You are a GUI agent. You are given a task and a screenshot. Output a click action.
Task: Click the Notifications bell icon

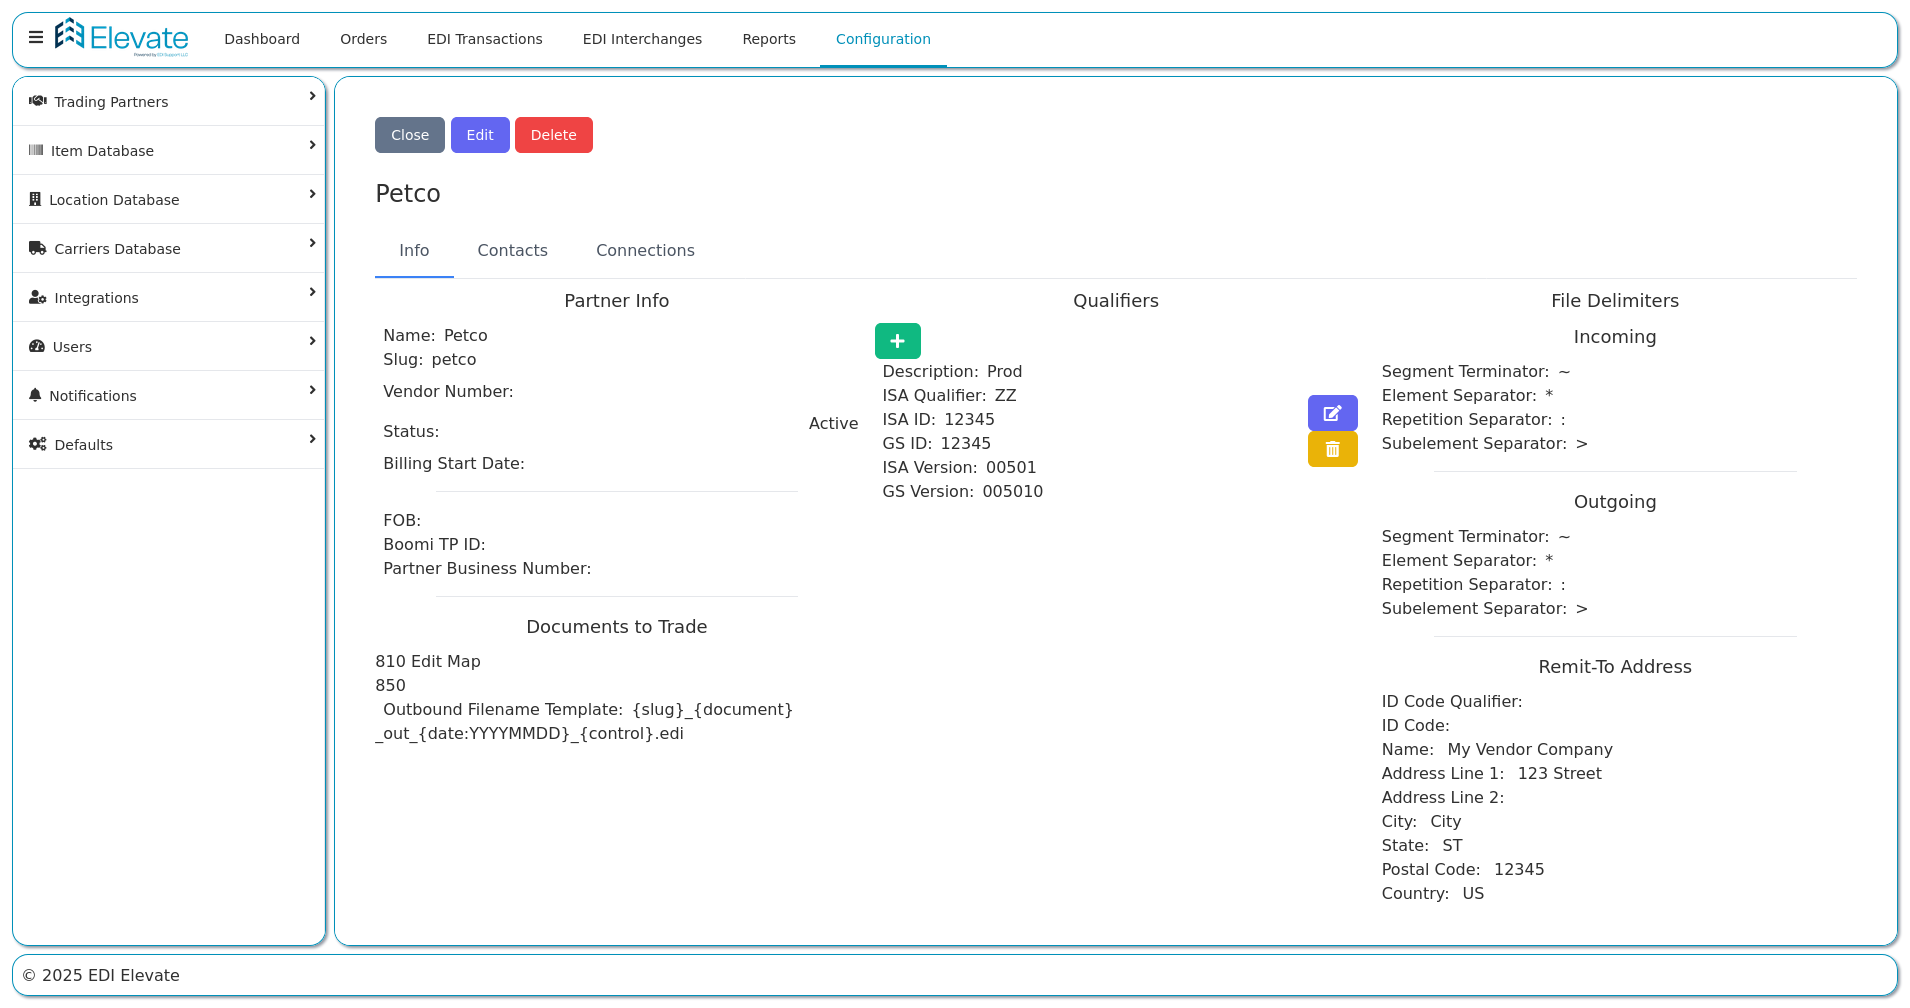tap(35, 395)
